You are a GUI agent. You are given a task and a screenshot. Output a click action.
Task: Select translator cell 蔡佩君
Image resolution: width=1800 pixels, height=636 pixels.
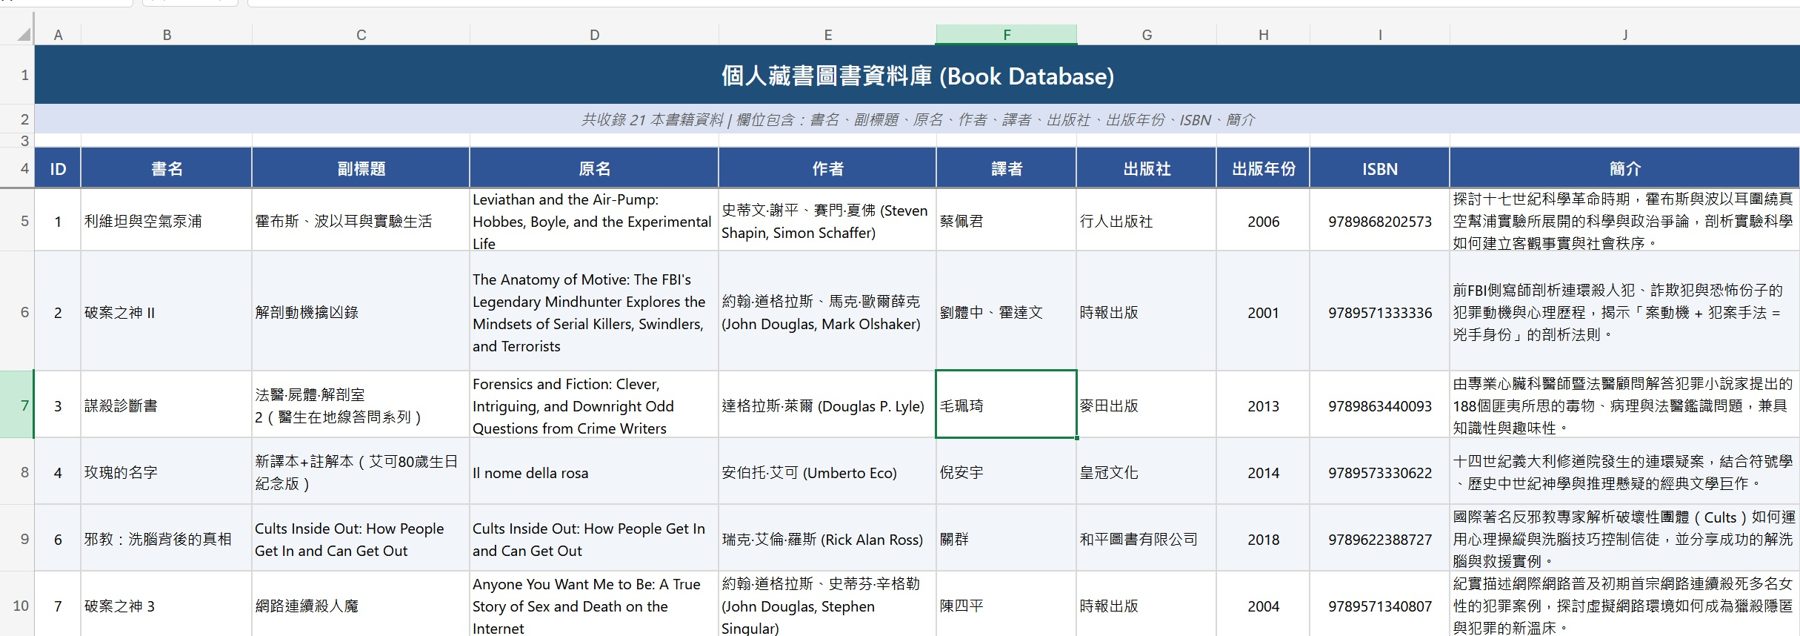[1006, 221]
